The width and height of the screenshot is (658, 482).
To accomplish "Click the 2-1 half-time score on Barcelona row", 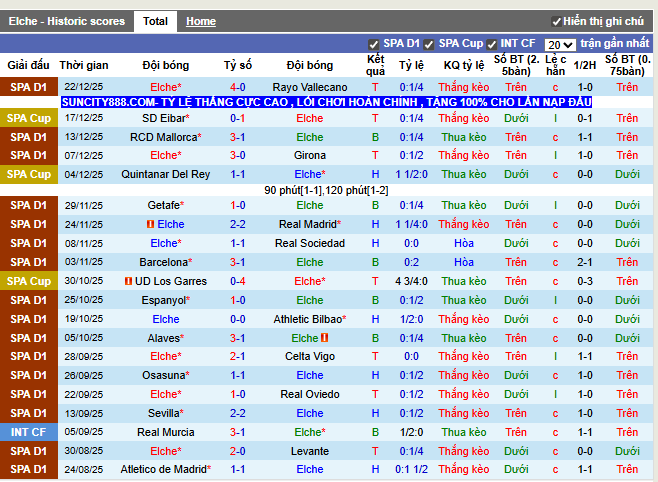I will tap(585, 262).
